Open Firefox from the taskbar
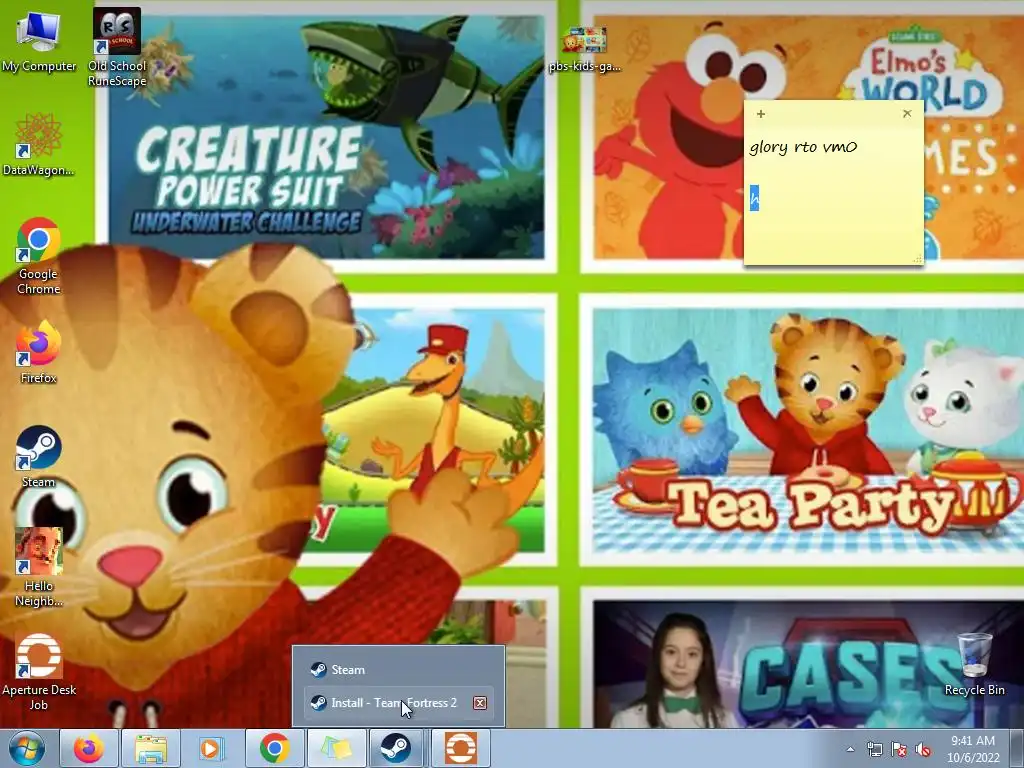Image resolution: width=1024 pixels, height=768 pixels. click(89, 748)
